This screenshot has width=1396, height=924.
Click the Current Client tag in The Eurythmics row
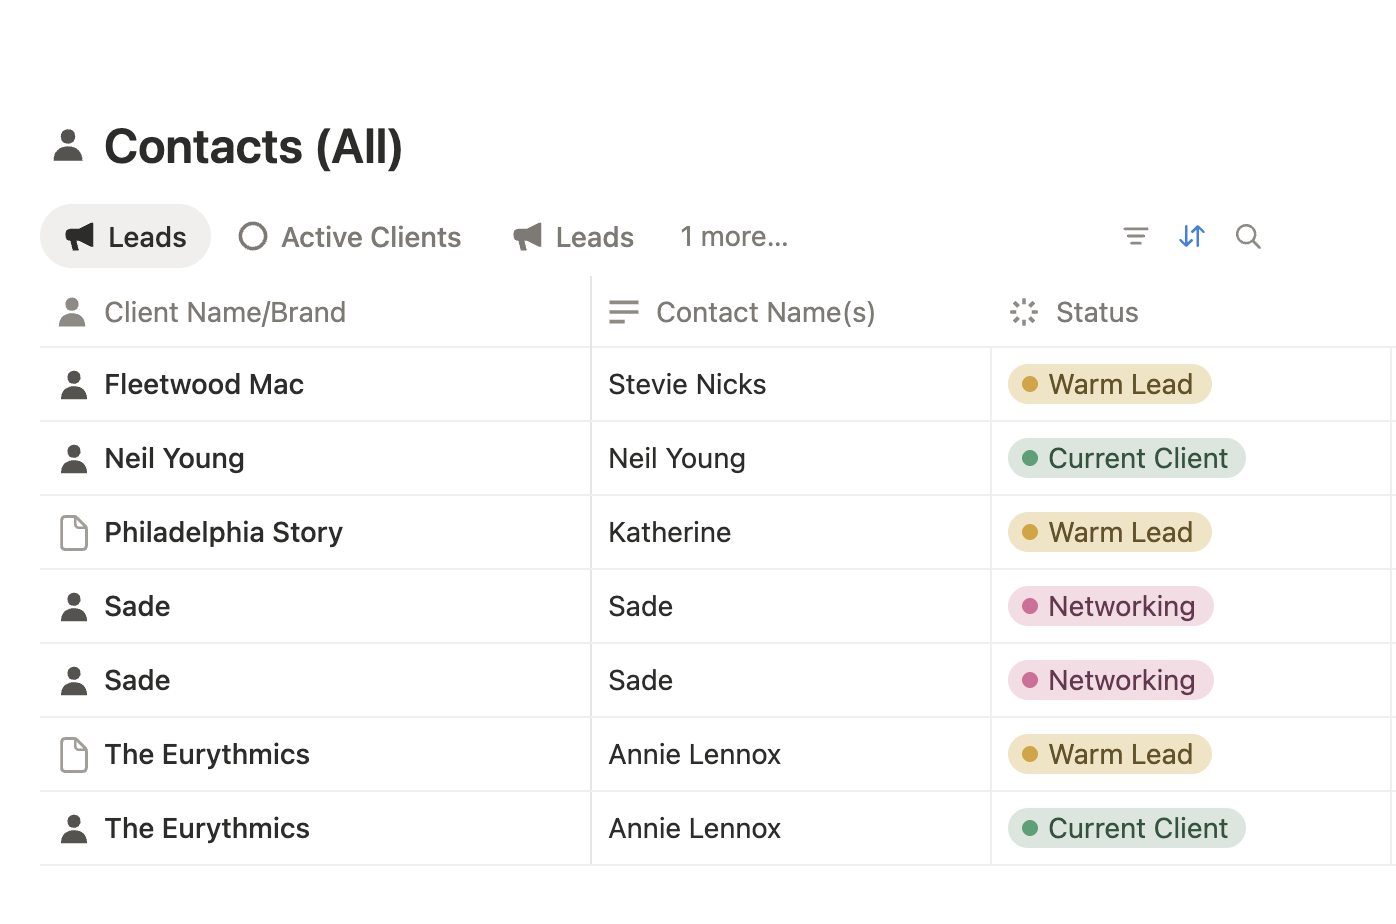tap(1127, 828)
